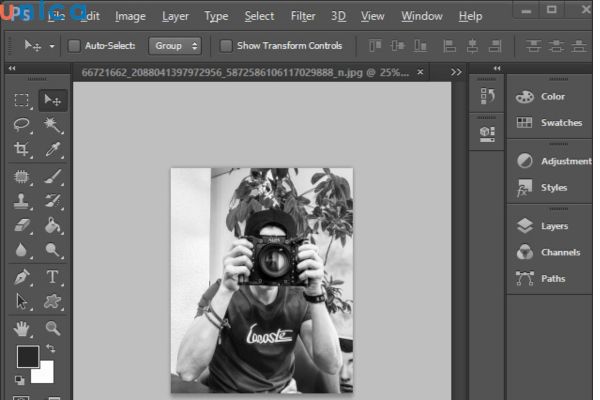This screenshot has height=400, width=600.
Task: Enable Show Transform Controls checkbox
Action: click(x=226, y=46)
